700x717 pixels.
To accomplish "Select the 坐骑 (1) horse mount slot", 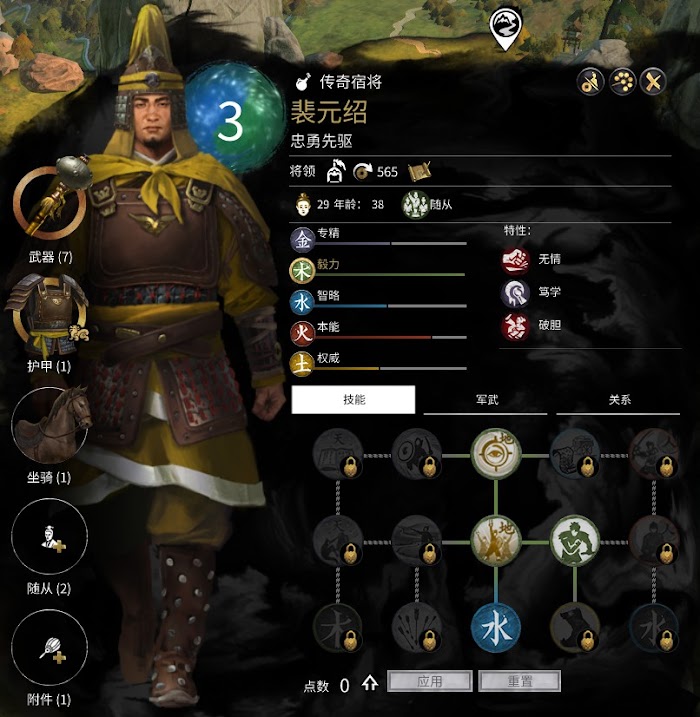I will click(x=50, y=425).
